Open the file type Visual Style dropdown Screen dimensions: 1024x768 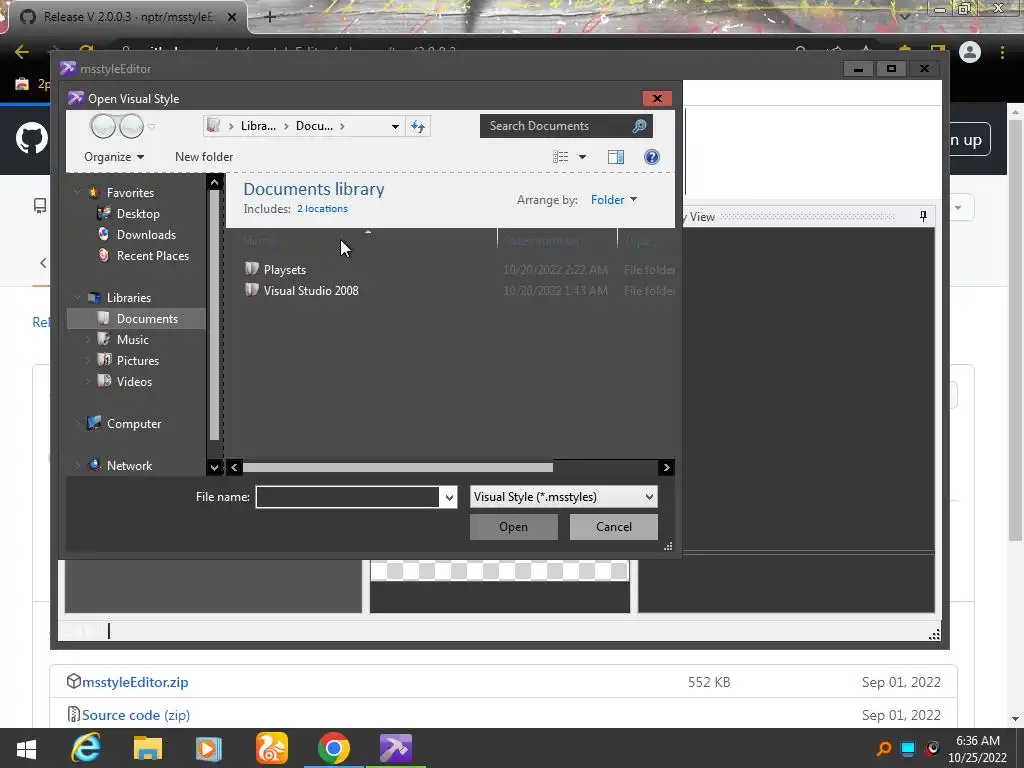[564, 497]
